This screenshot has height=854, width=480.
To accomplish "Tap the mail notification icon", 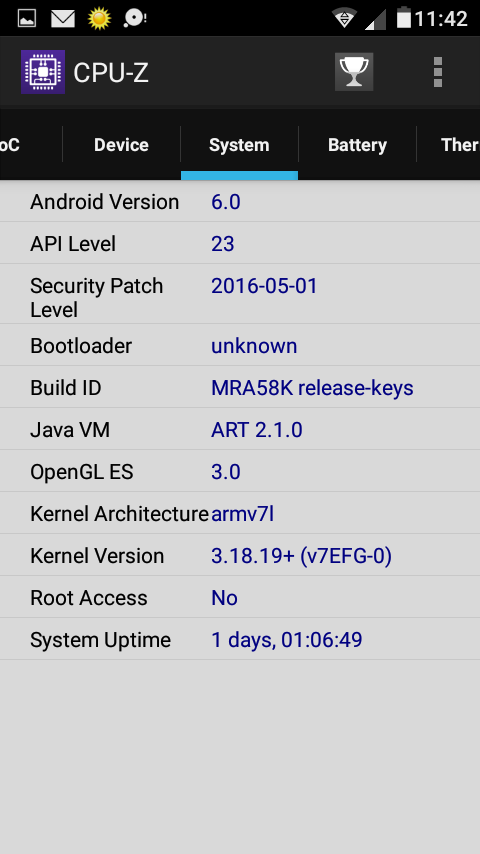I will click(x=63, y=19).
